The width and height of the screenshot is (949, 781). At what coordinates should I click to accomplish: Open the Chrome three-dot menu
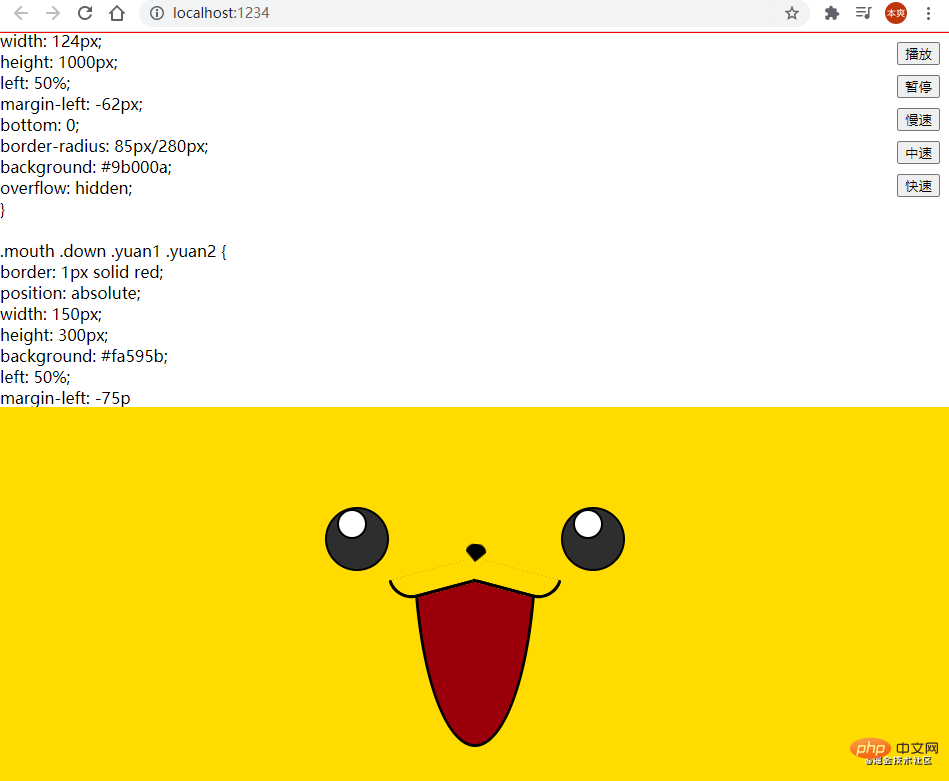point(927,13)
